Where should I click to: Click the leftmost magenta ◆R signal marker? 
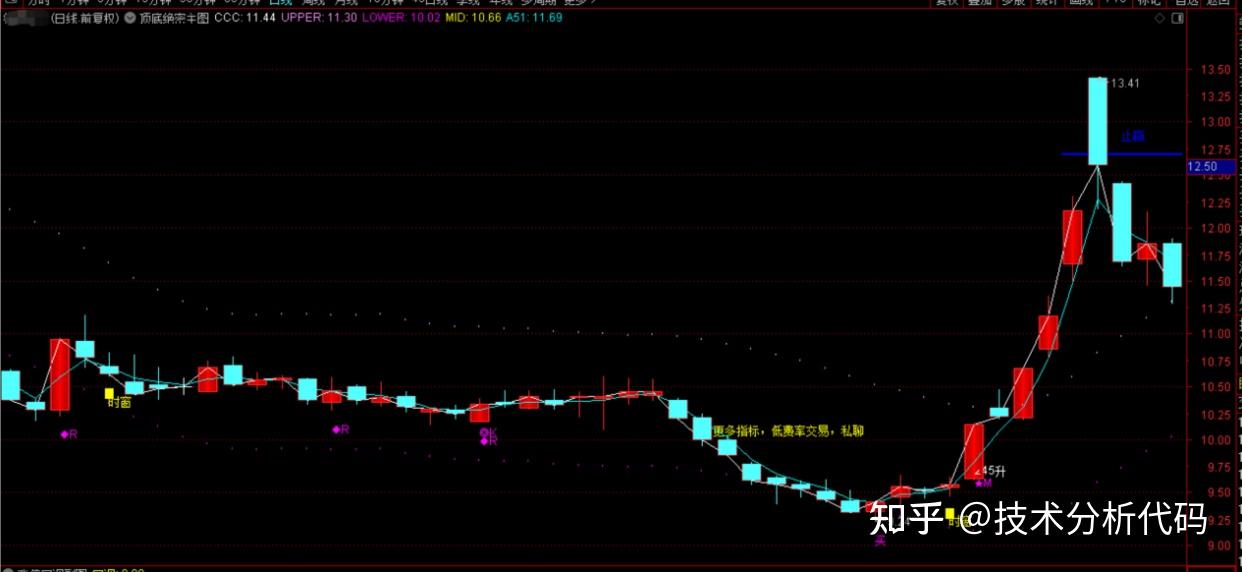coord(68,435)
